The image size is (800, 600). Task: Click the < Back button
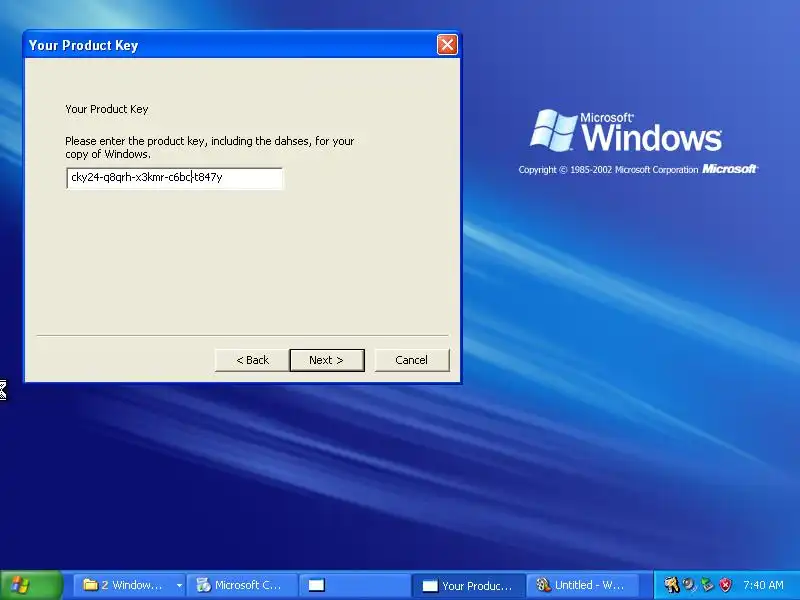point(252,360)
